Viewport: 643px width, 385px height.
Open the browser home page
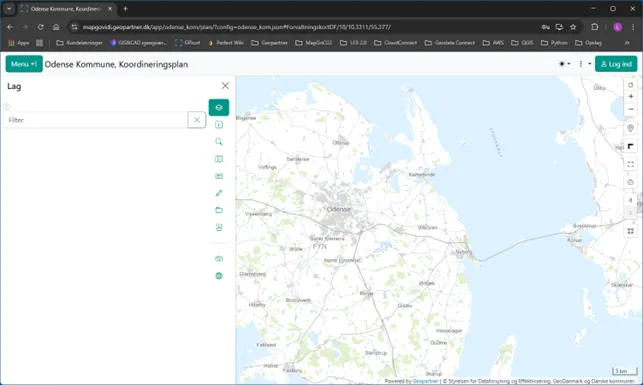(x=56, y=27)
